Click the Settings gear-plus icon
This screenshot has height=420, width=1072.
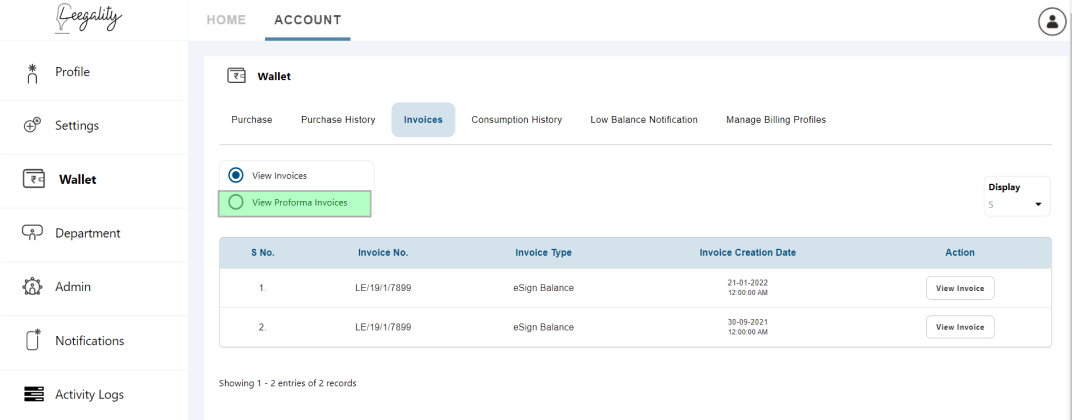click(32, 125)
